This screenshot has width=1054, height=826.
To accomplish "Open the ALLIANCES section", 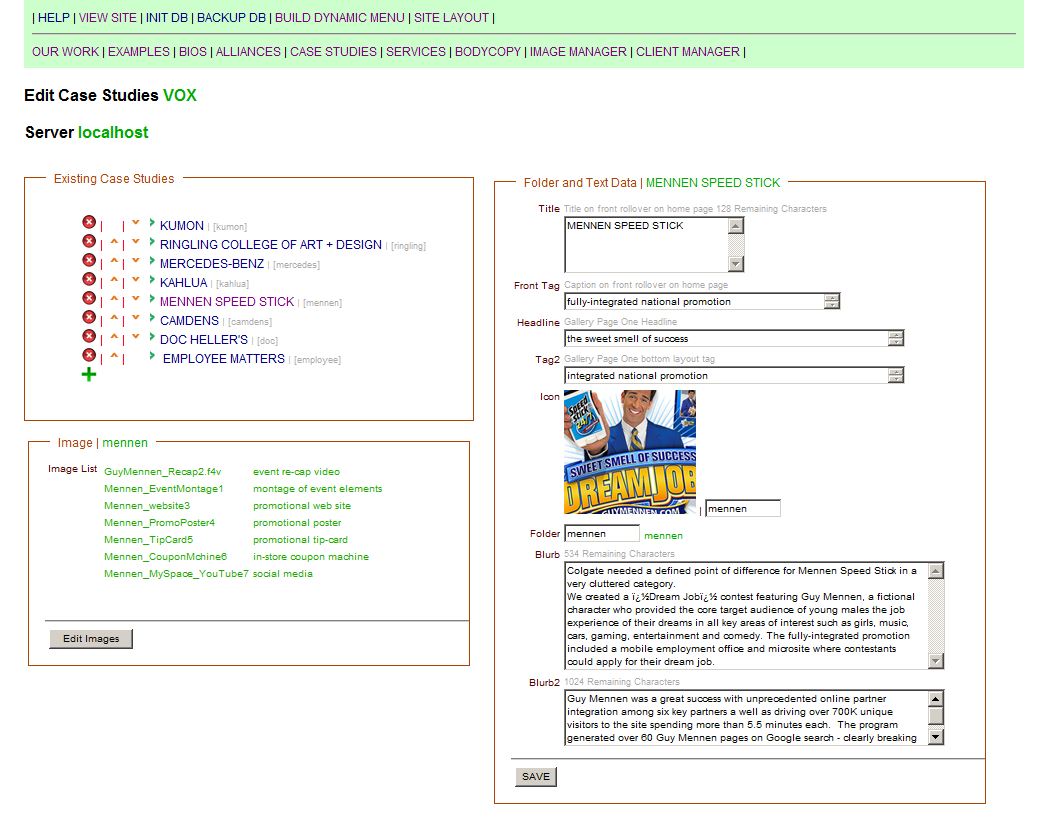I will click(248, 52).
